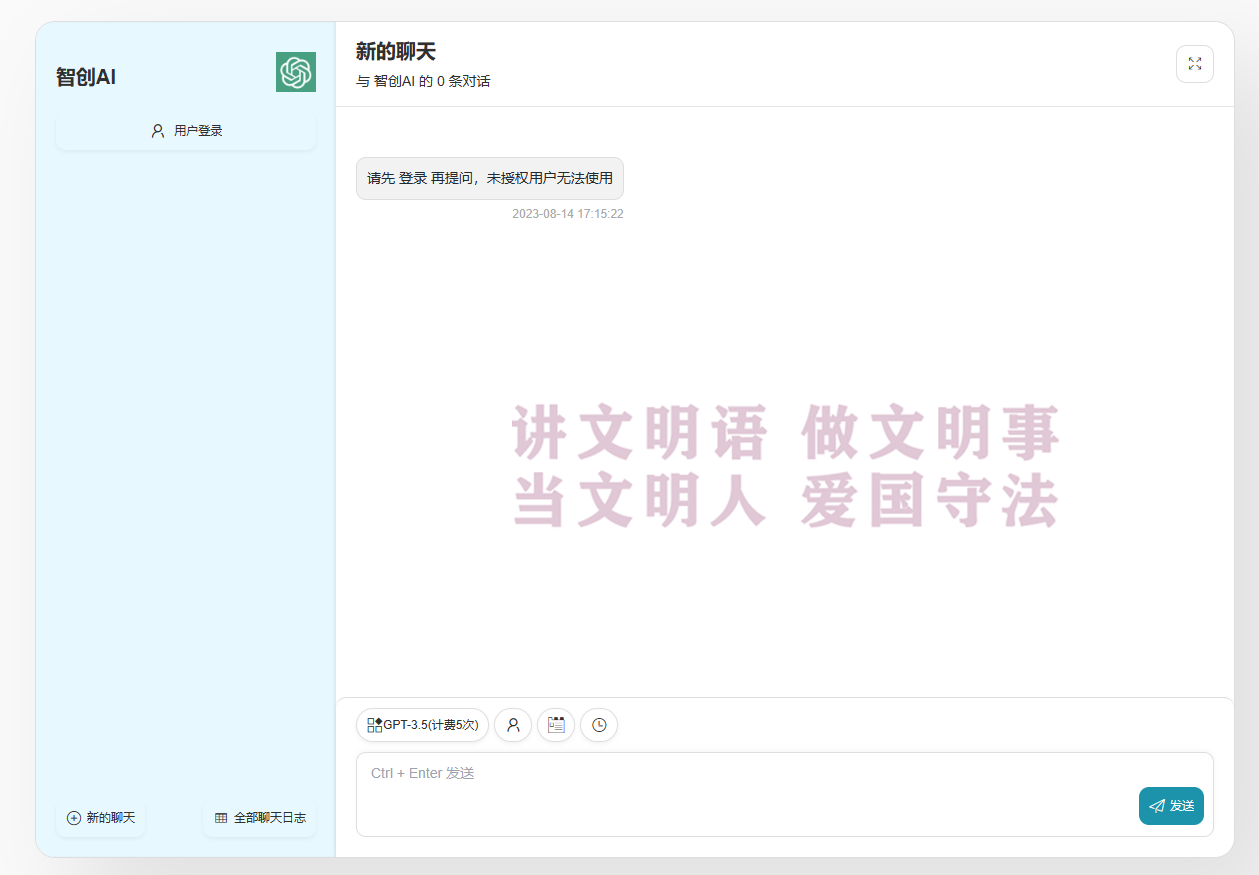The height and width of the screenshot is (875, 1259).
Task: Click the 与 智创AI 的 0 条对话 subtitle
Action: point(423,81)
